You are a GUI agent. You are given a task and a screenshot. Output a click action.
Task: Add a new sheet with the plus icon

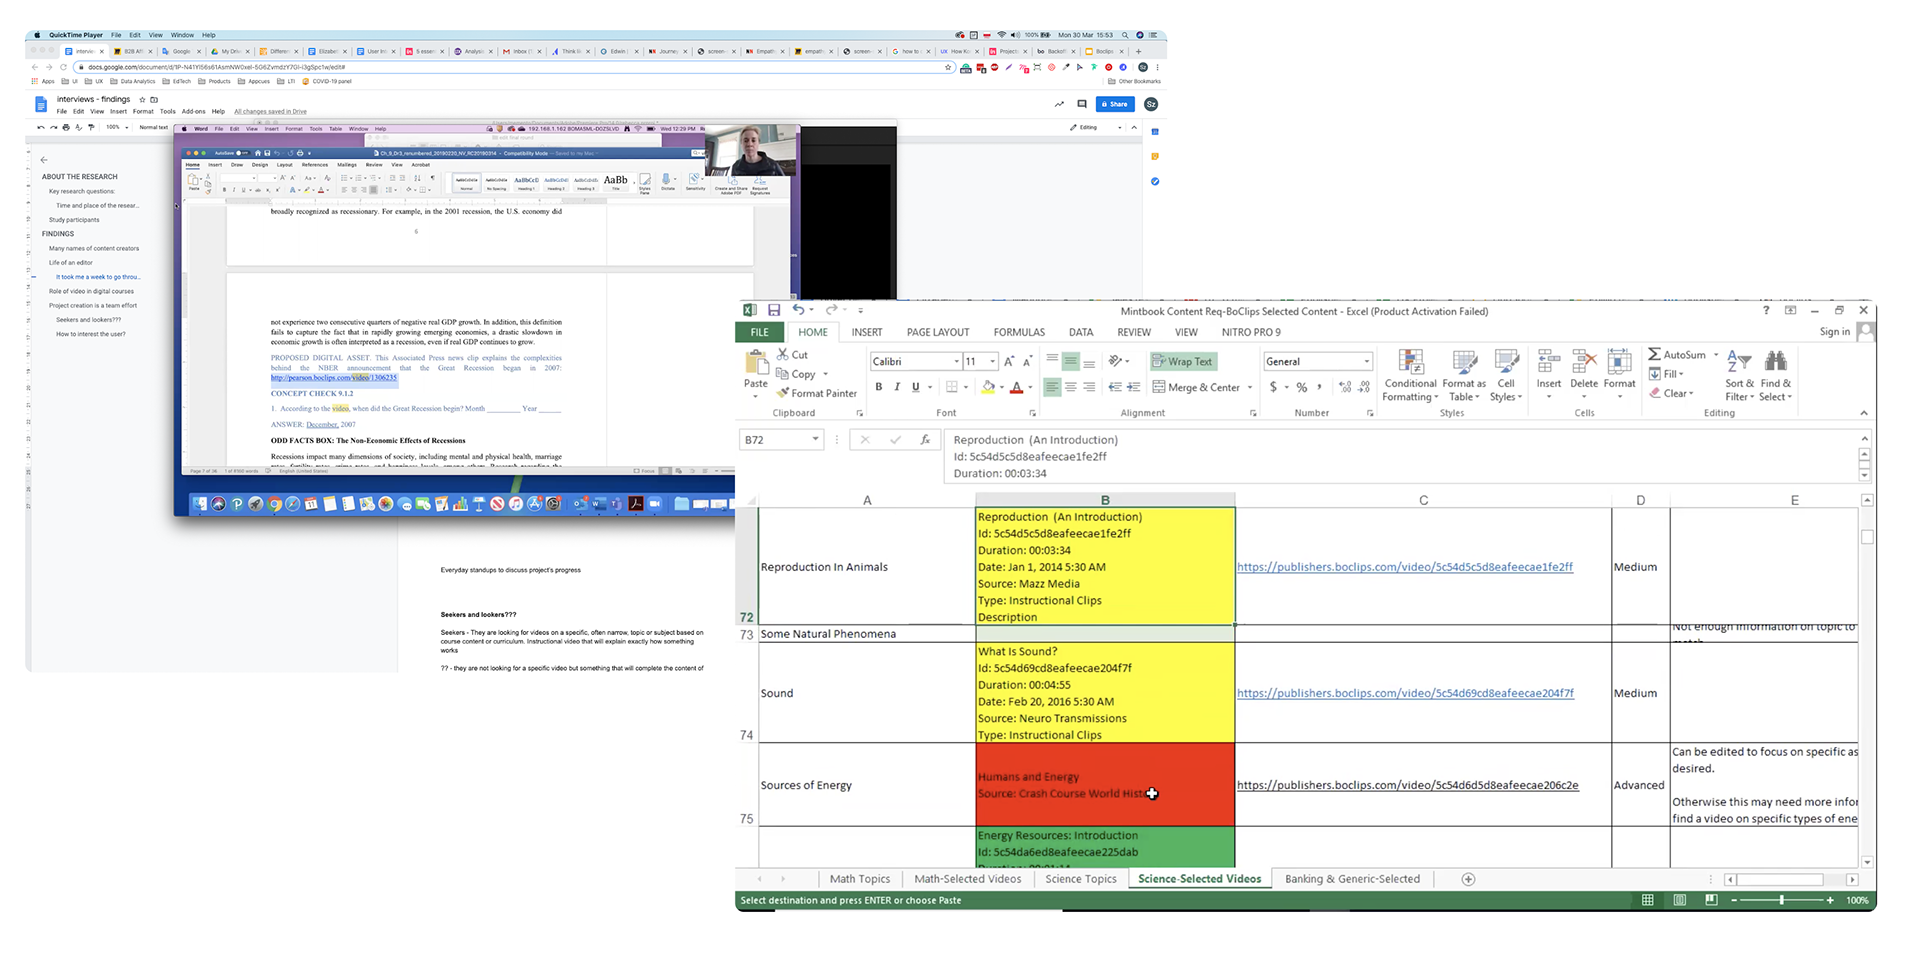coord(1468,879)
